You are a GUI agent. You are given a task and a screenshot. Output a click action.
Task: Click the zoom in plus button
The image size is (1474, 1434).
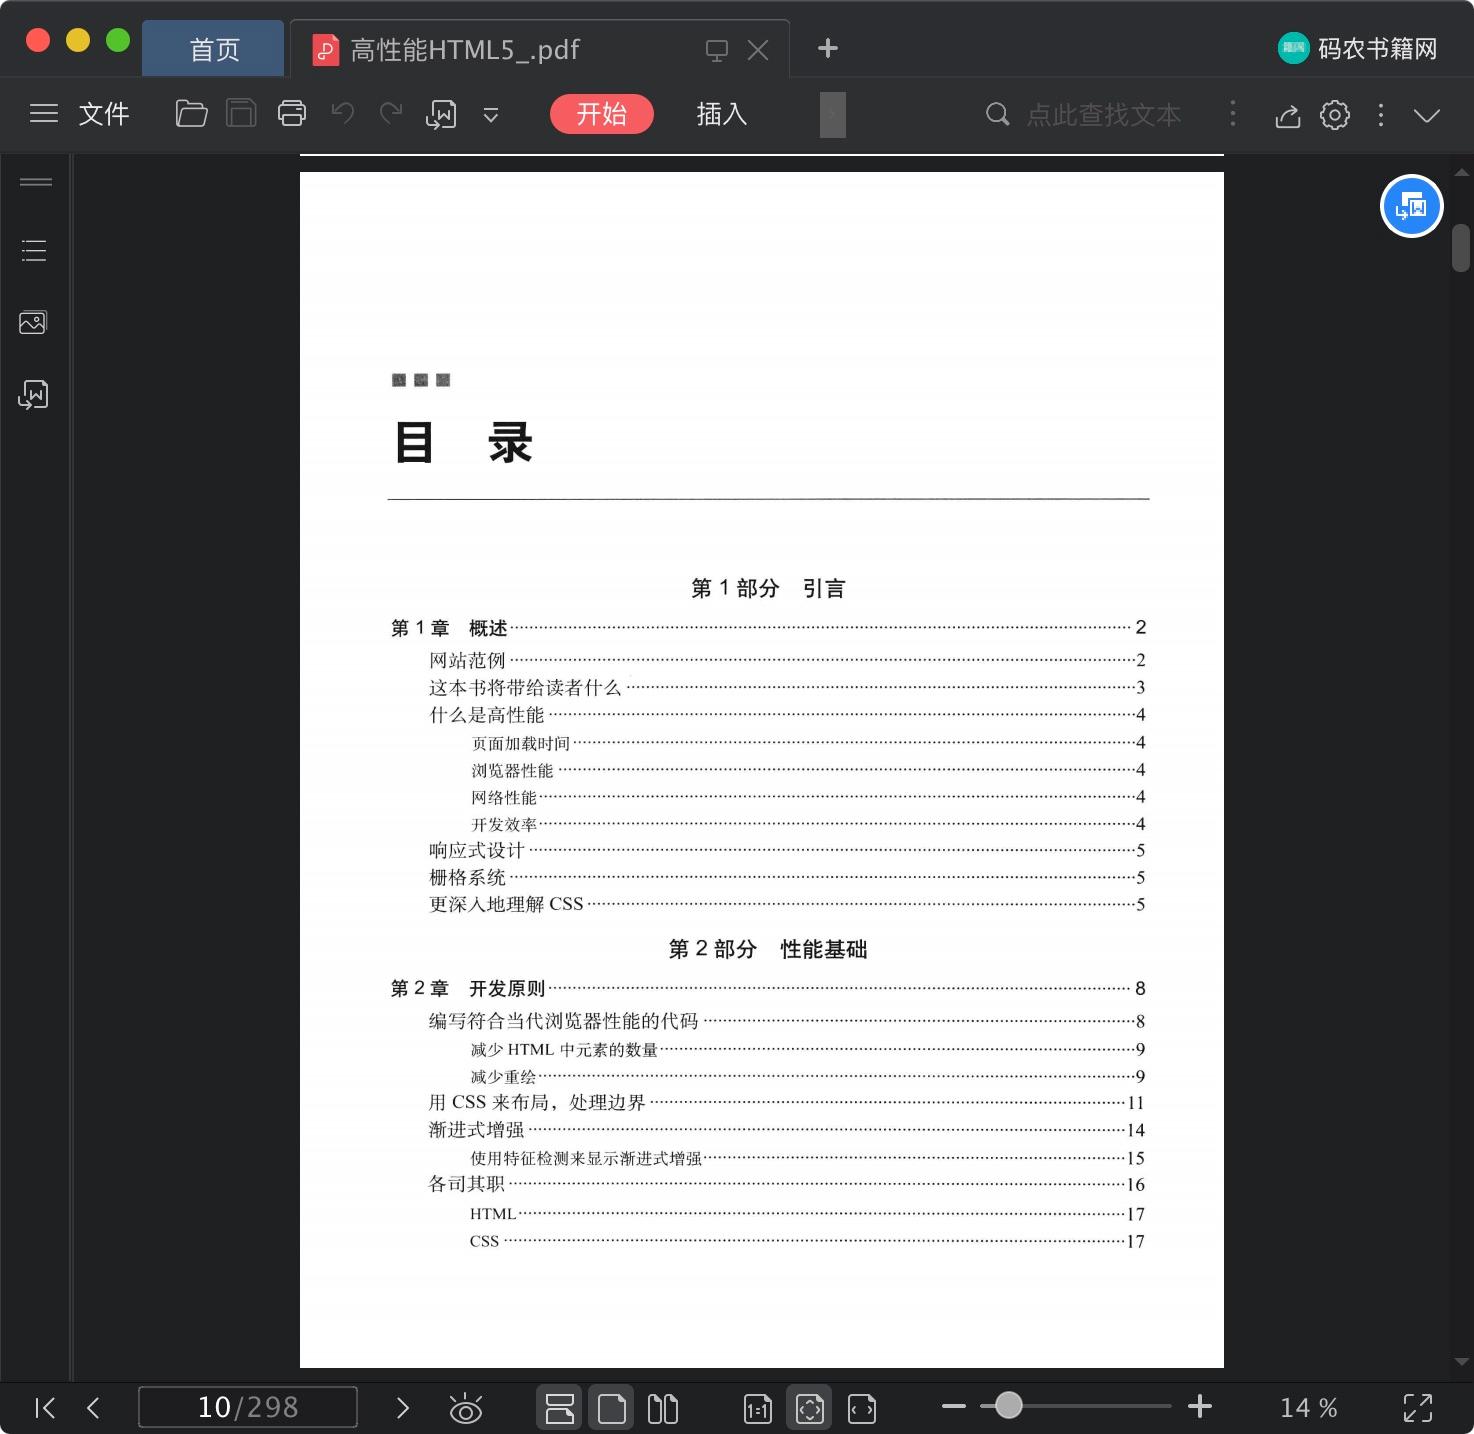[1200, 1406]
